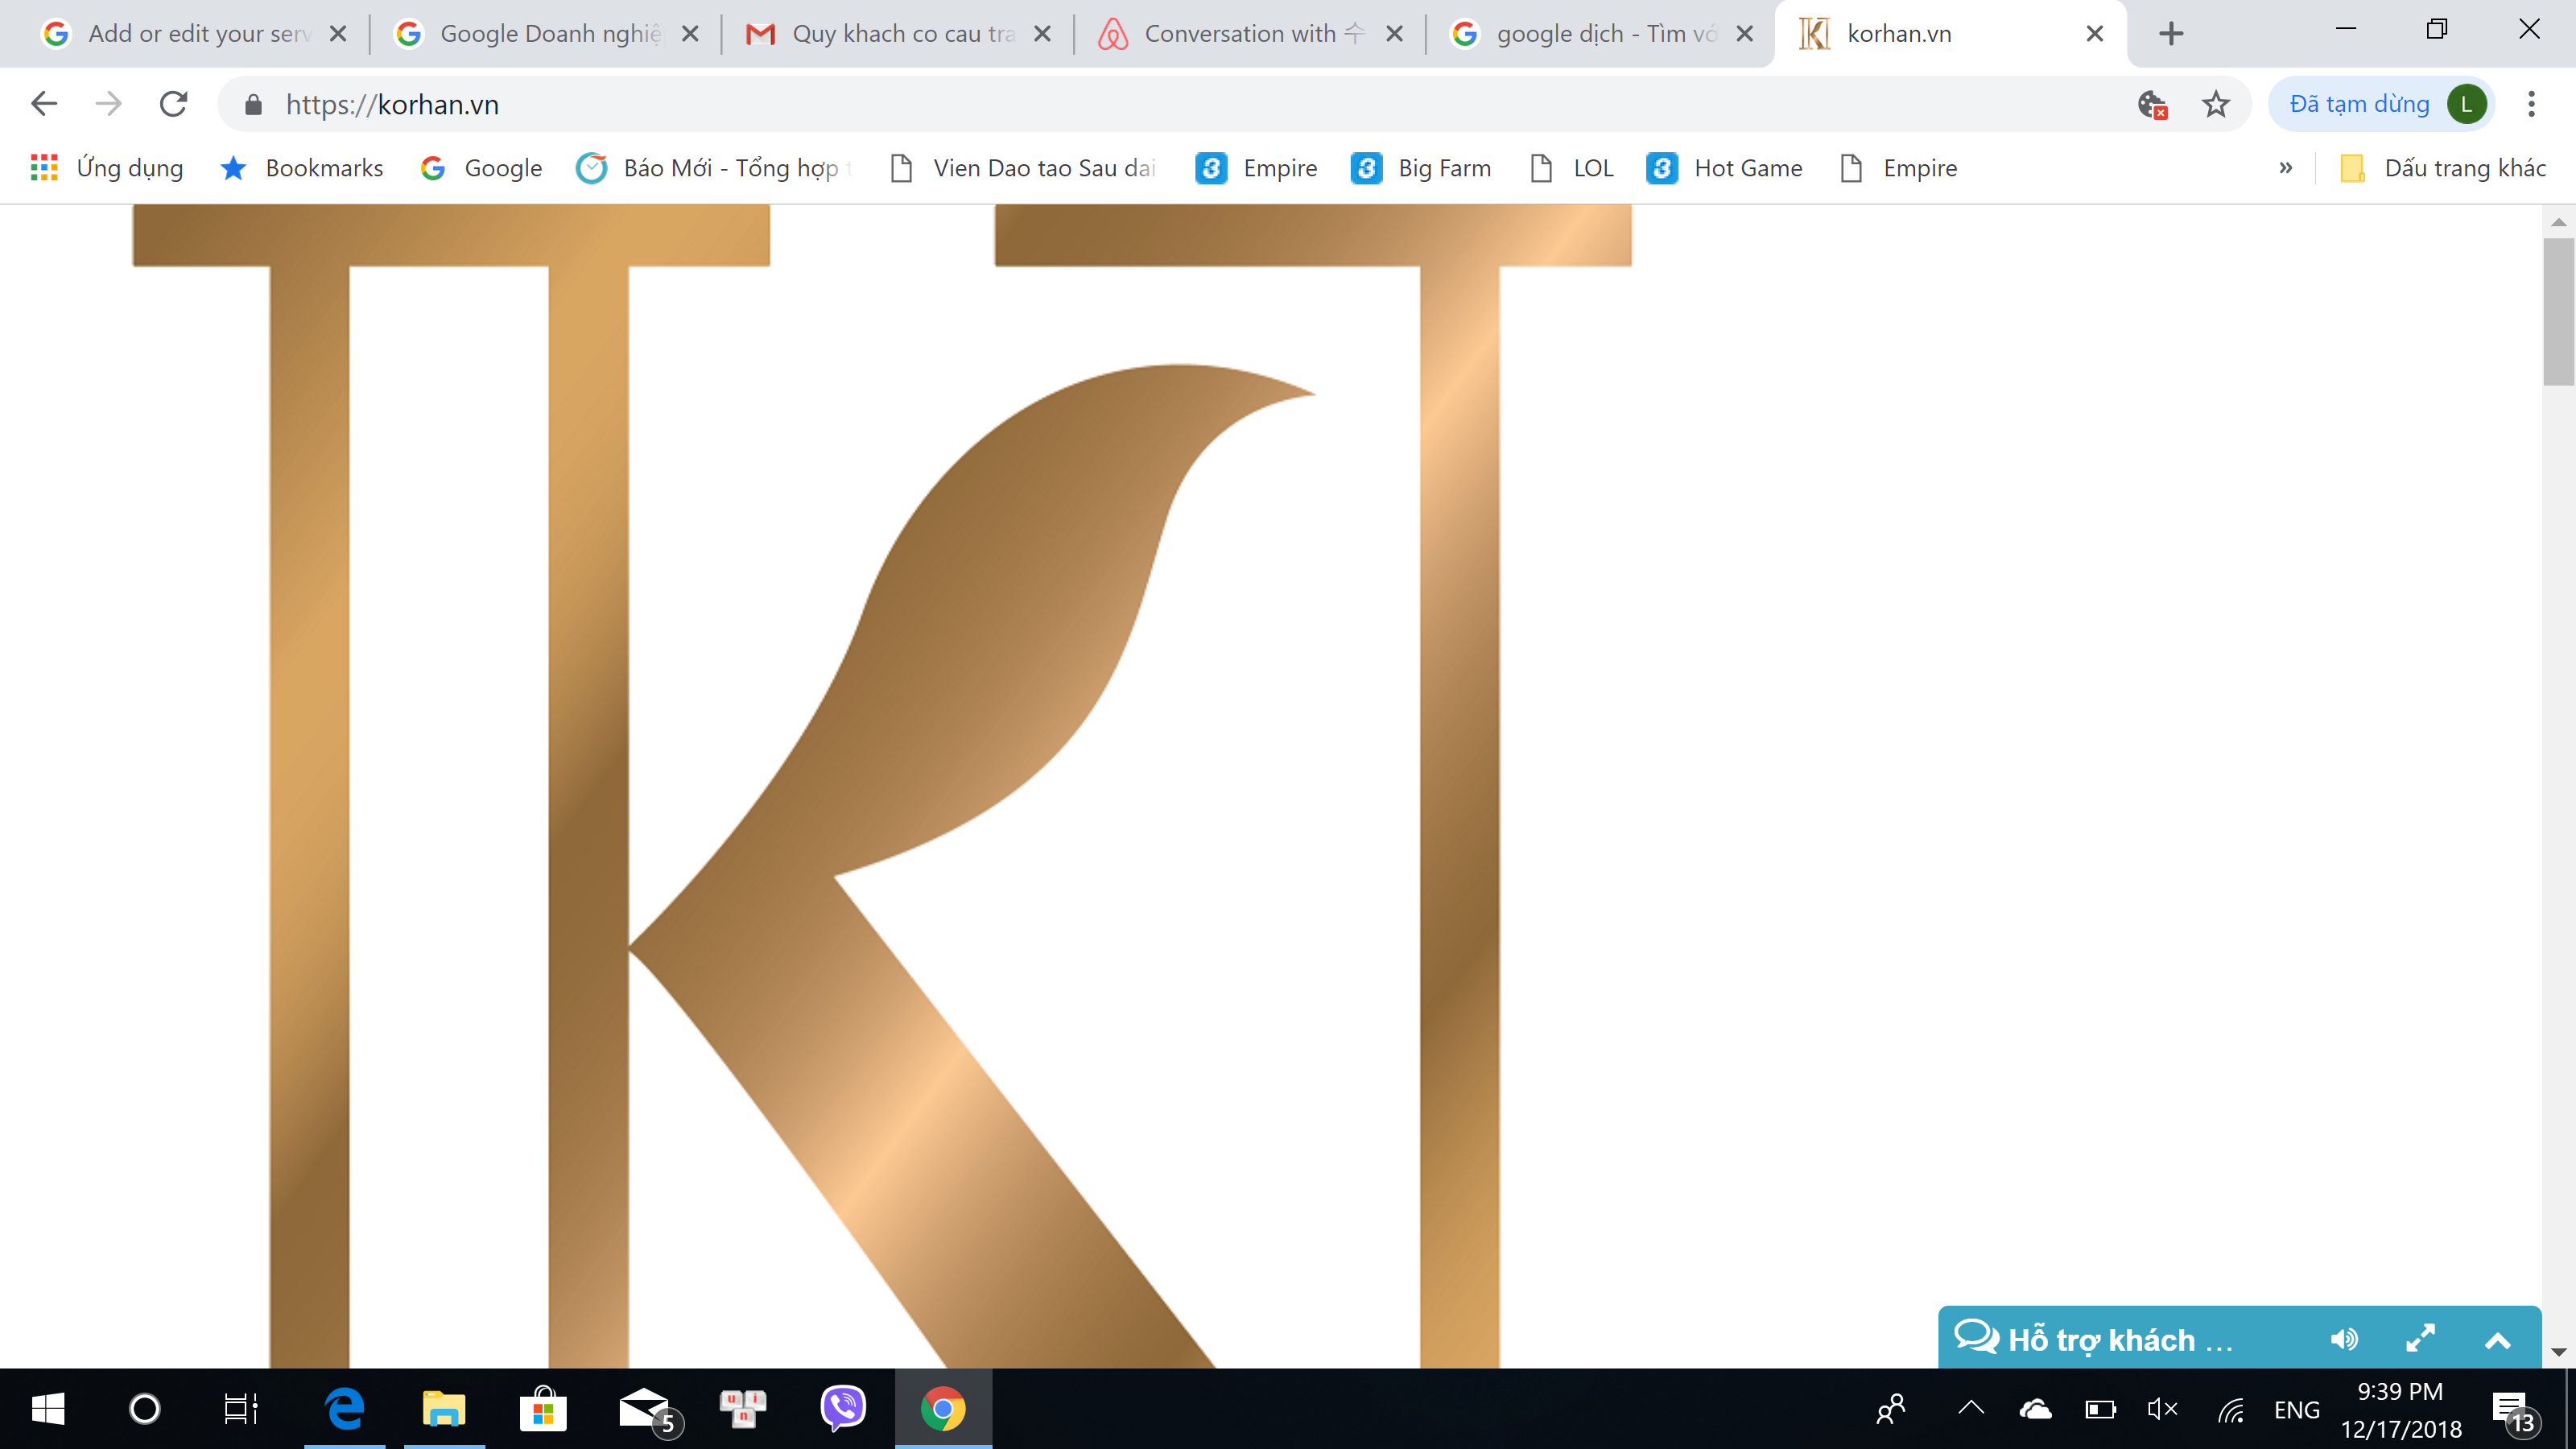
Task: Open a new browser tab
Action: point(2171,34)
